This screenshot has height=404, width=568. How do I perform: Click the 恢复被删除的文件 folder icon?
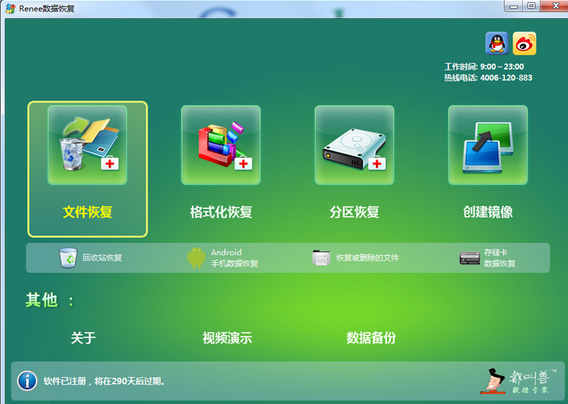tap(321, 258)
